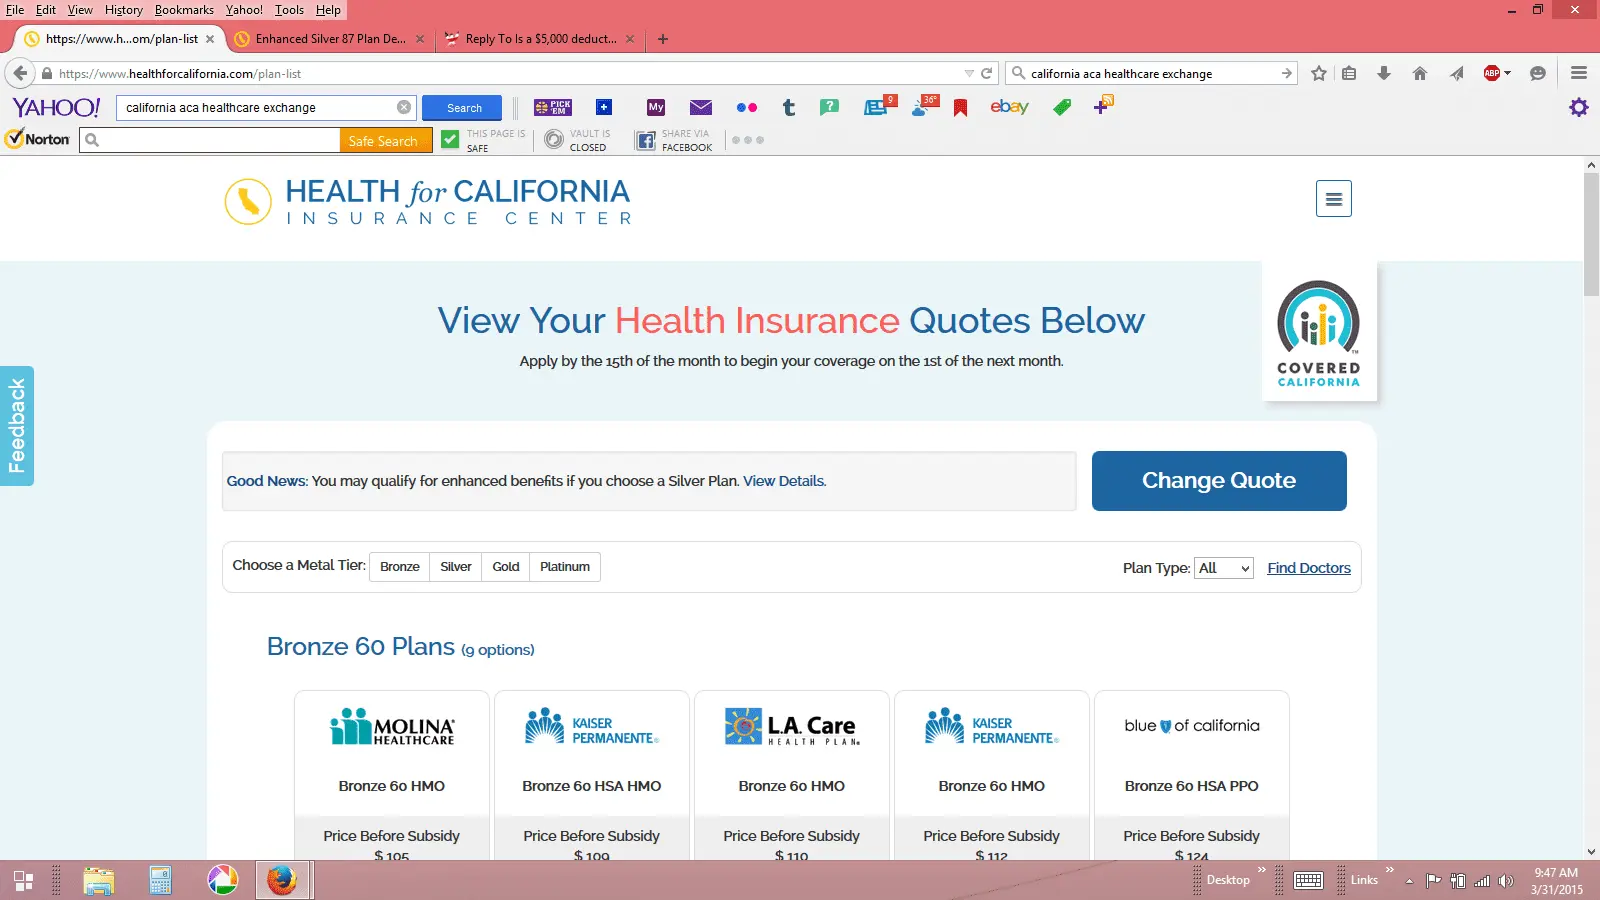
Task: Switch to Reply To Is a $5,000 deductible tab
Action: pos(540,39)
